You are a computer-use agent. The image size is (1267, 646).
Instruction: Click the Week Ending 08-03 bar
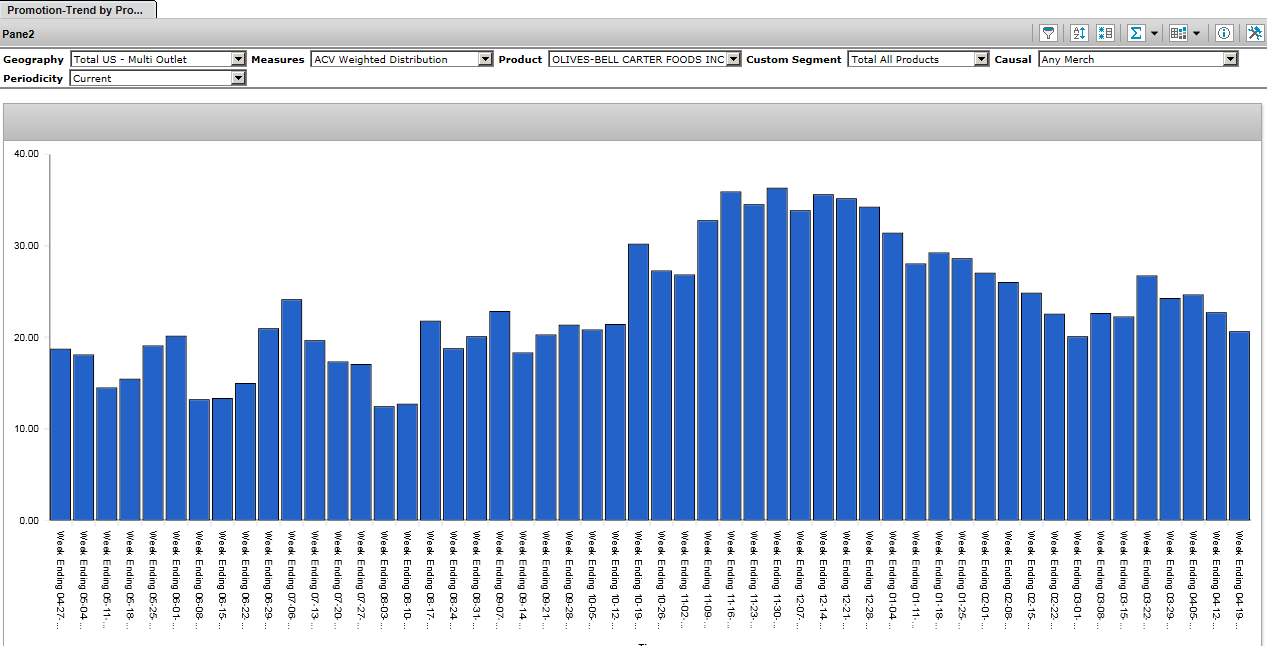384,463
